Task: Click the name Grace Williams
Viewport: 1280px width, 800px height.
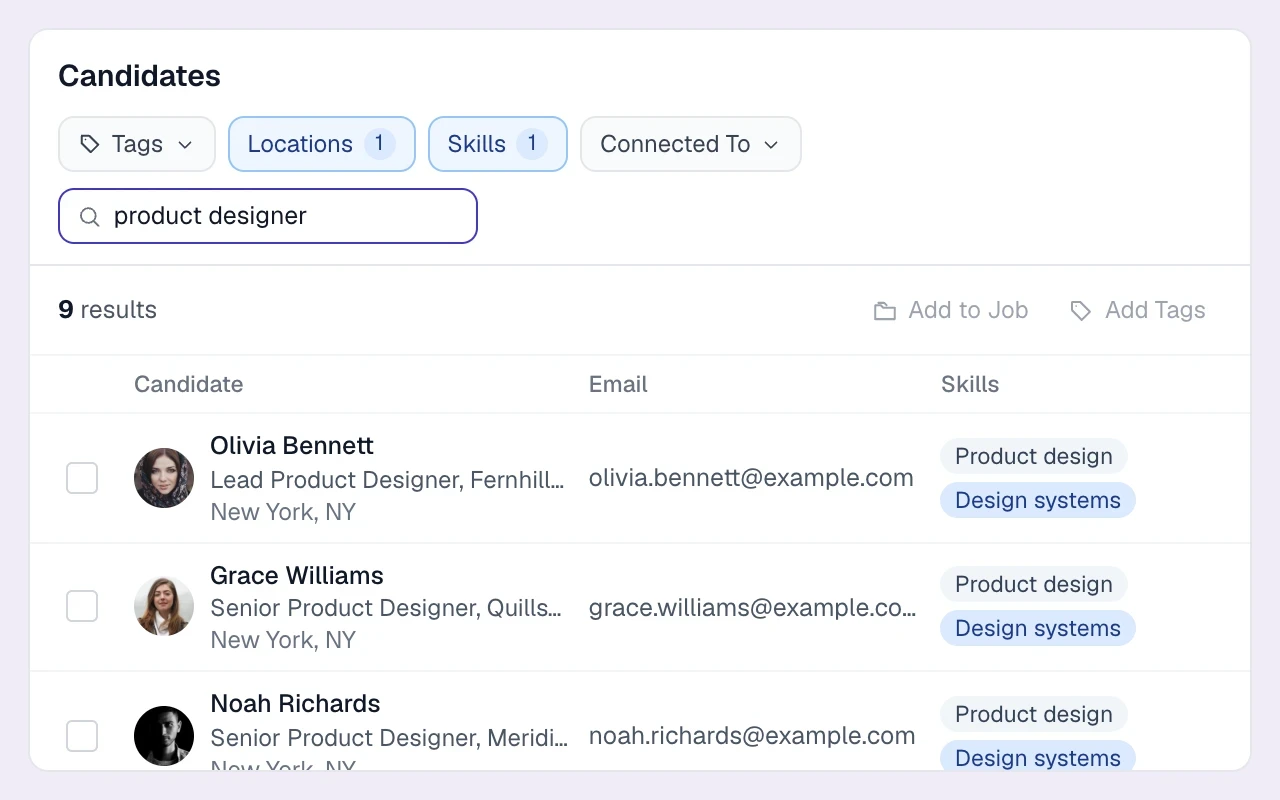Action: pos(297,575)
